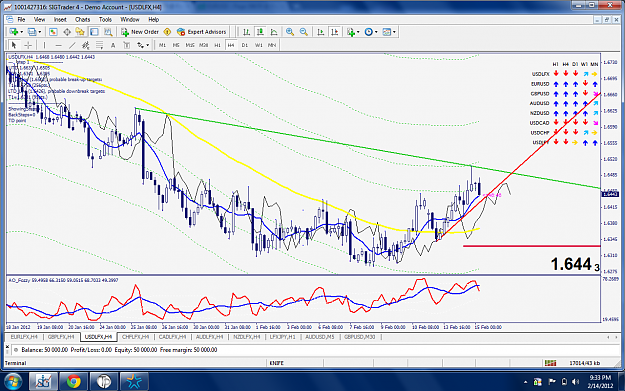625x391 pixels.
Task: Open the Help menu
Action: pos(153,19)
